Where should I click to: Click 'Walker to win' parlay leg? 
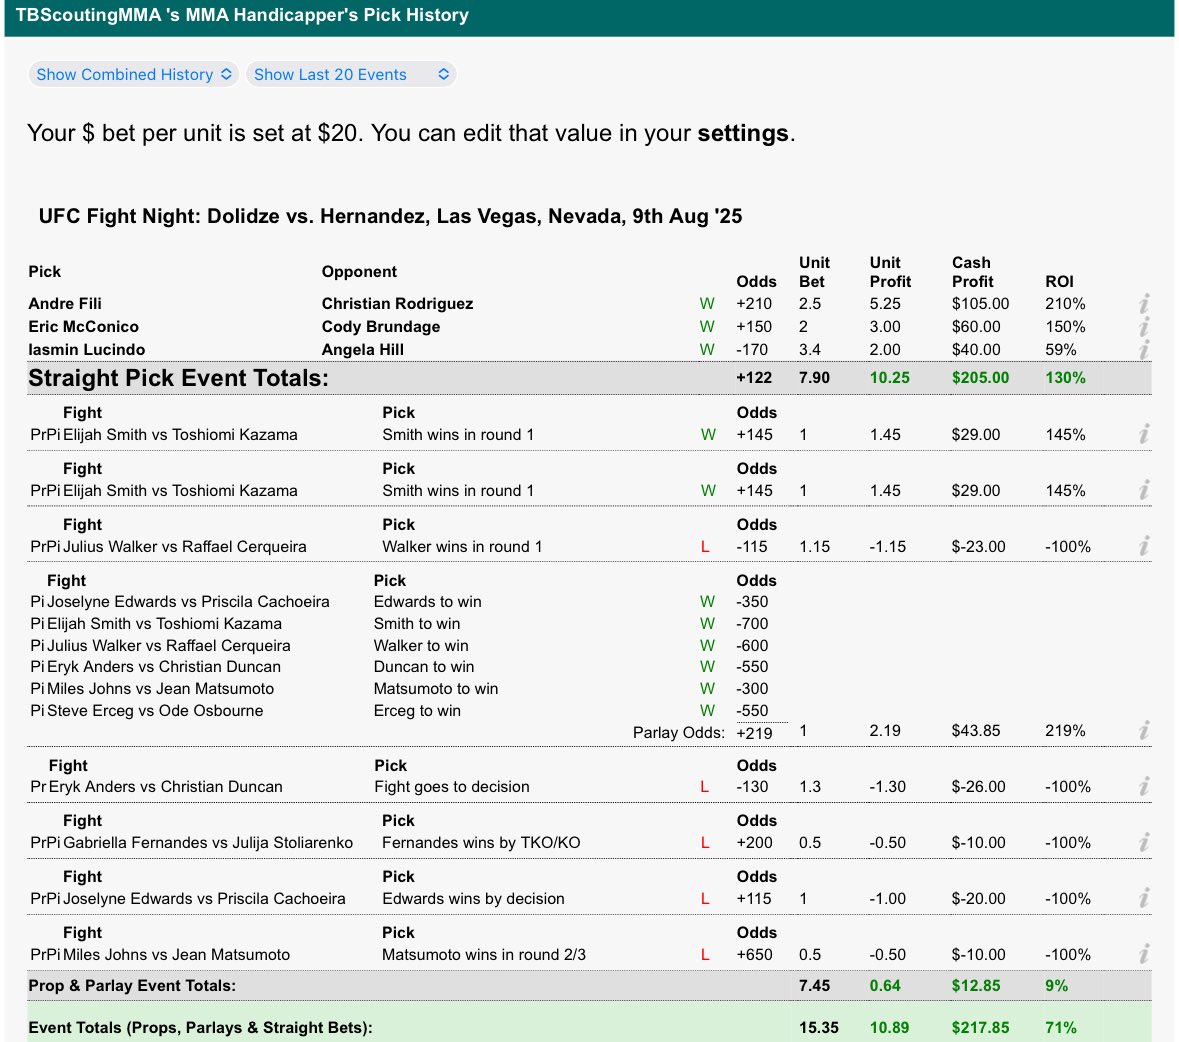click(x=421, y=646)
